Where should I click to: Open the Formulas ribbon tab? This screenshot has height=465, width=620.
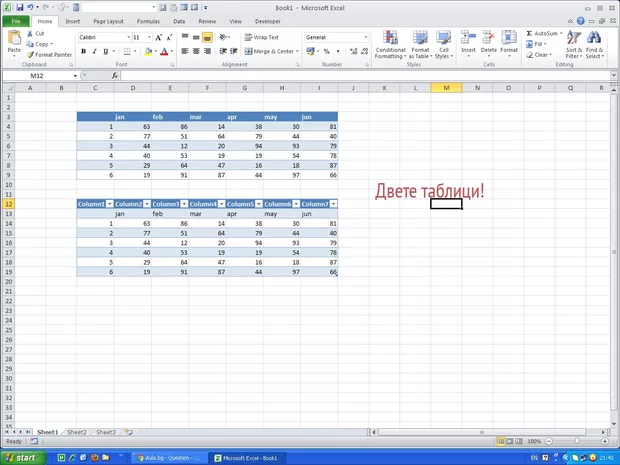148,20
